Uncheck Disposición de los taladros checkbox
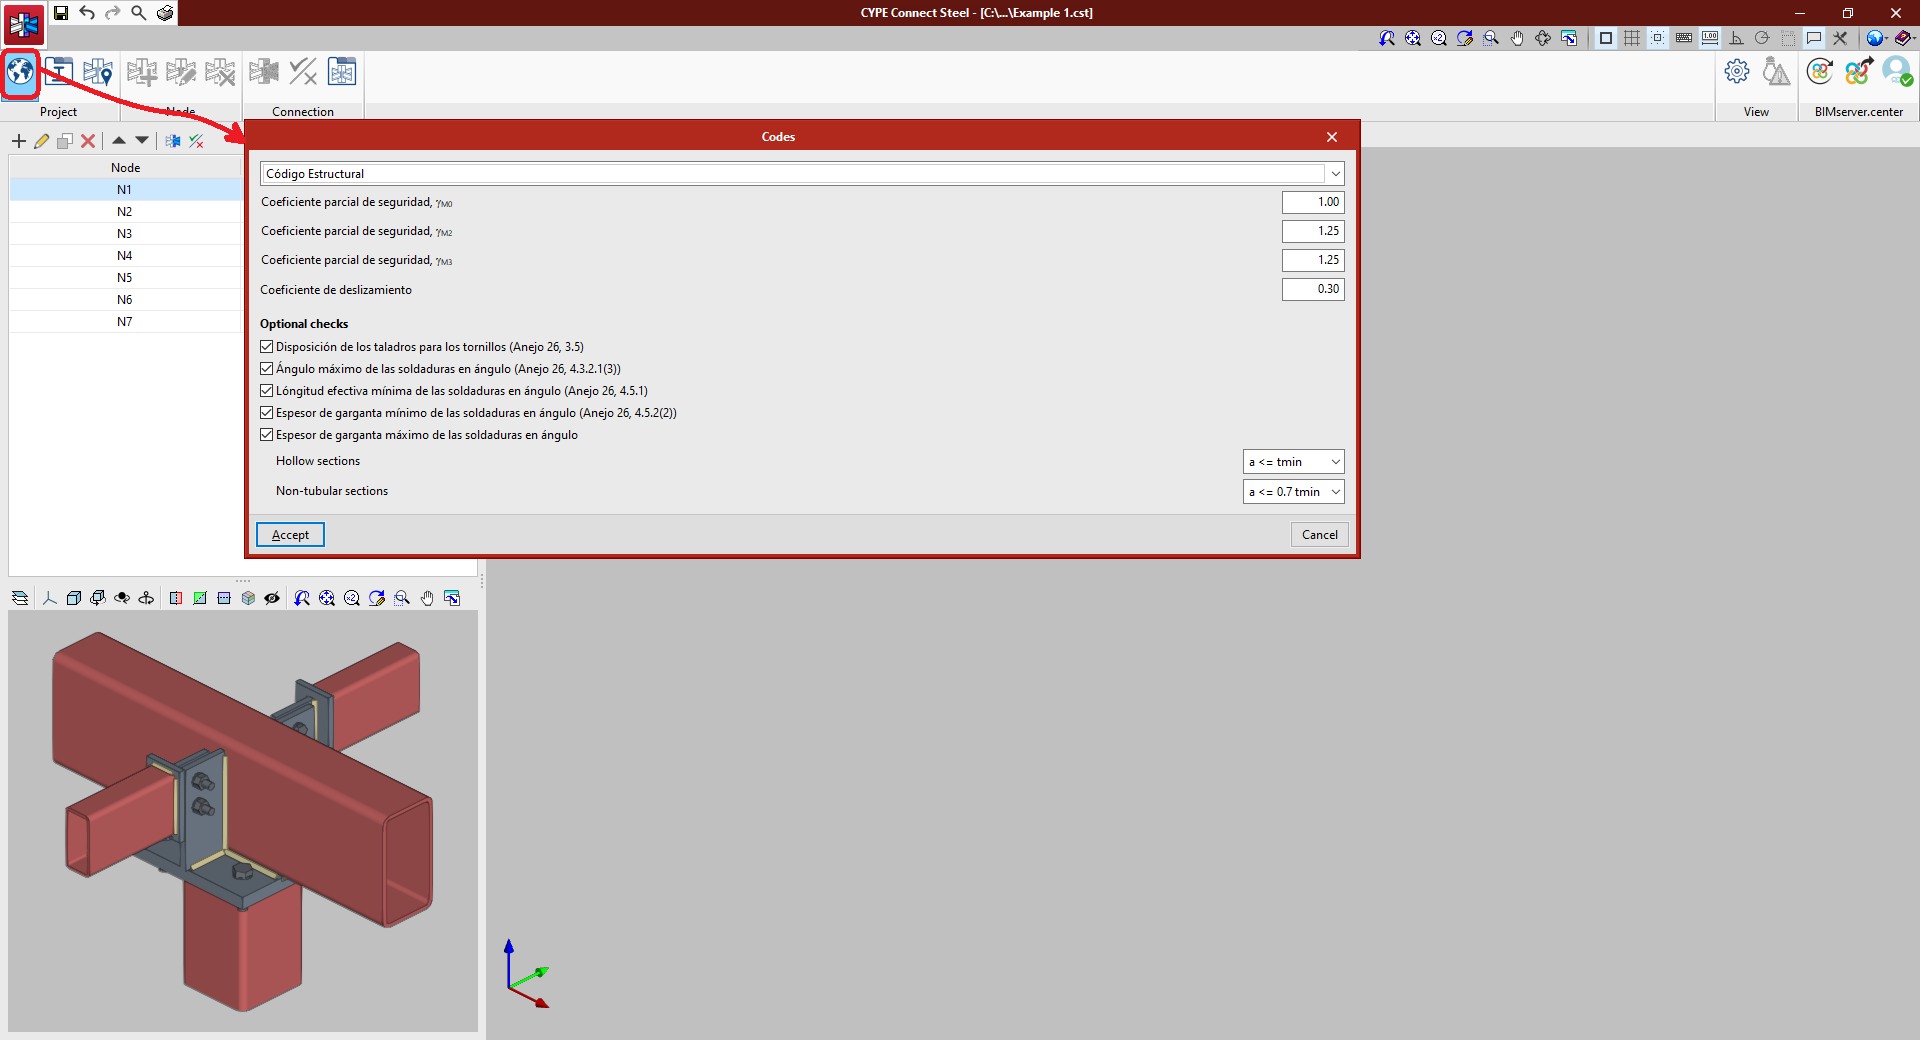This screenshot has height=1040, width=1920. [267, 347]
